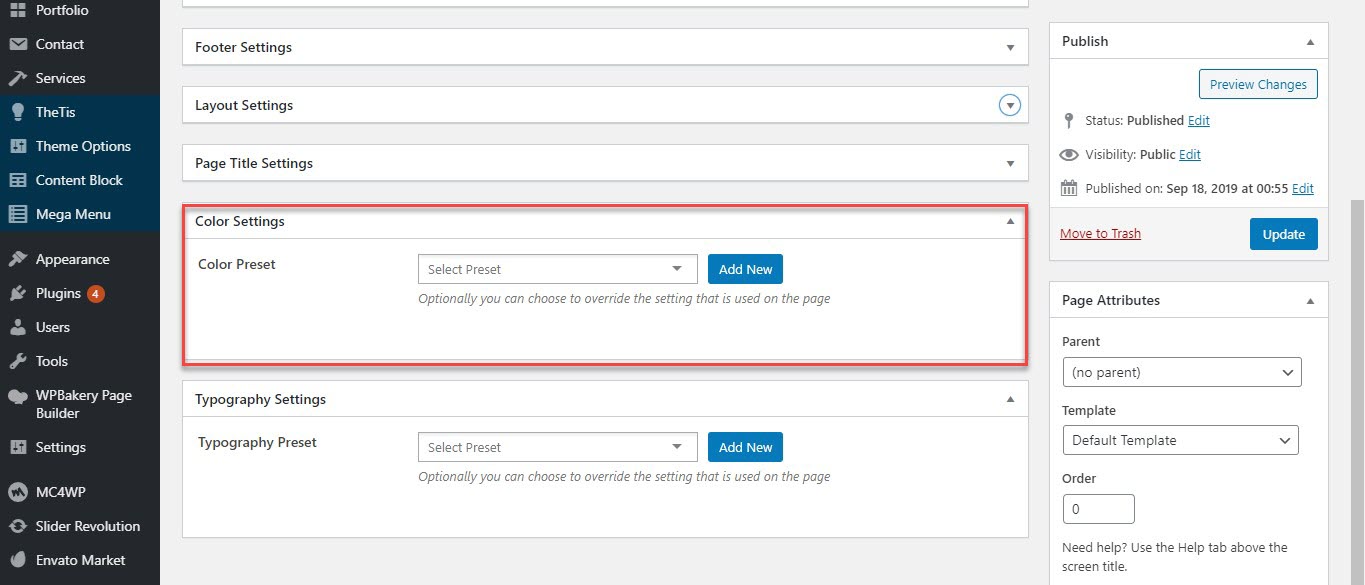
Task: Click the Users person icon
Action: pos(17,327)
